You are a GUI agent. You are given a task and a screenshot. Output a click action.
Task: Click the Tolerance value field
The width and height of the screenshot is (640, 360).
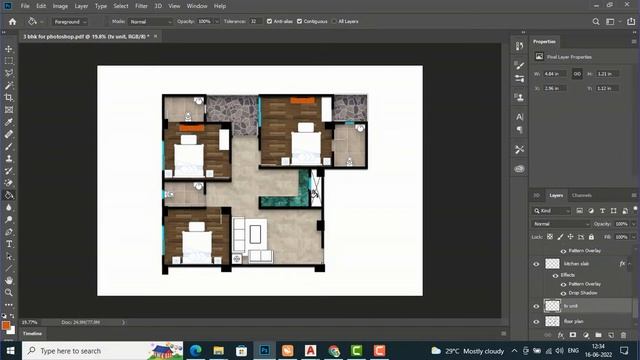coord(254,22)
